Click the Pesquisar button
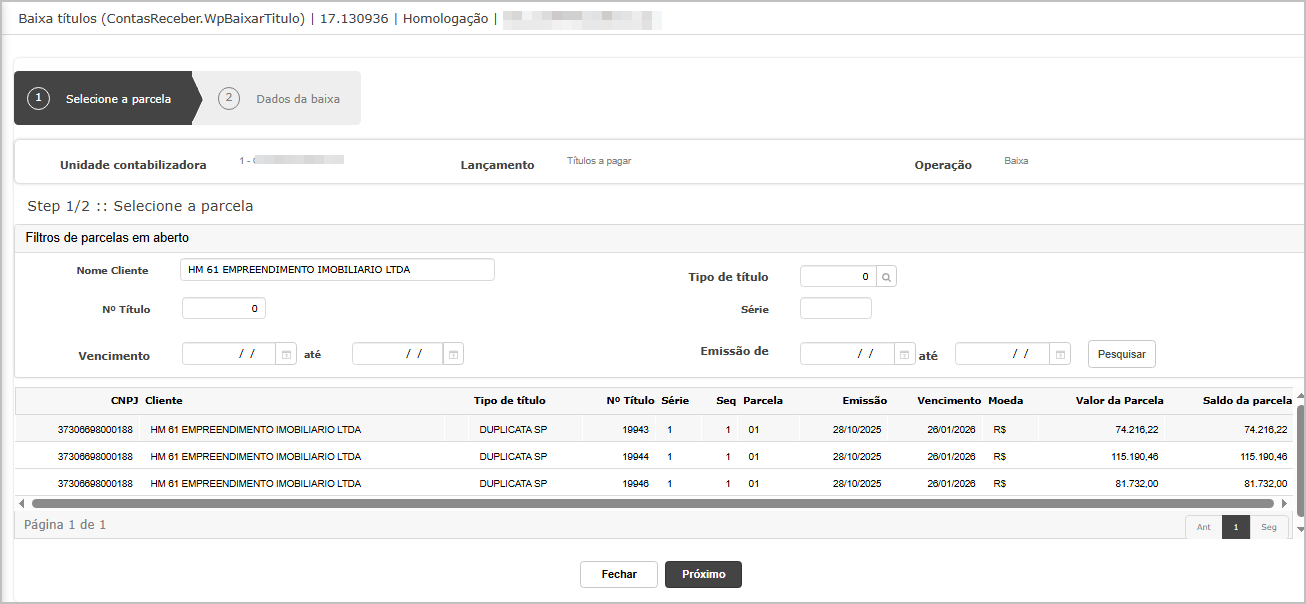The image size is (1306, 604). tap(1121, 354)
